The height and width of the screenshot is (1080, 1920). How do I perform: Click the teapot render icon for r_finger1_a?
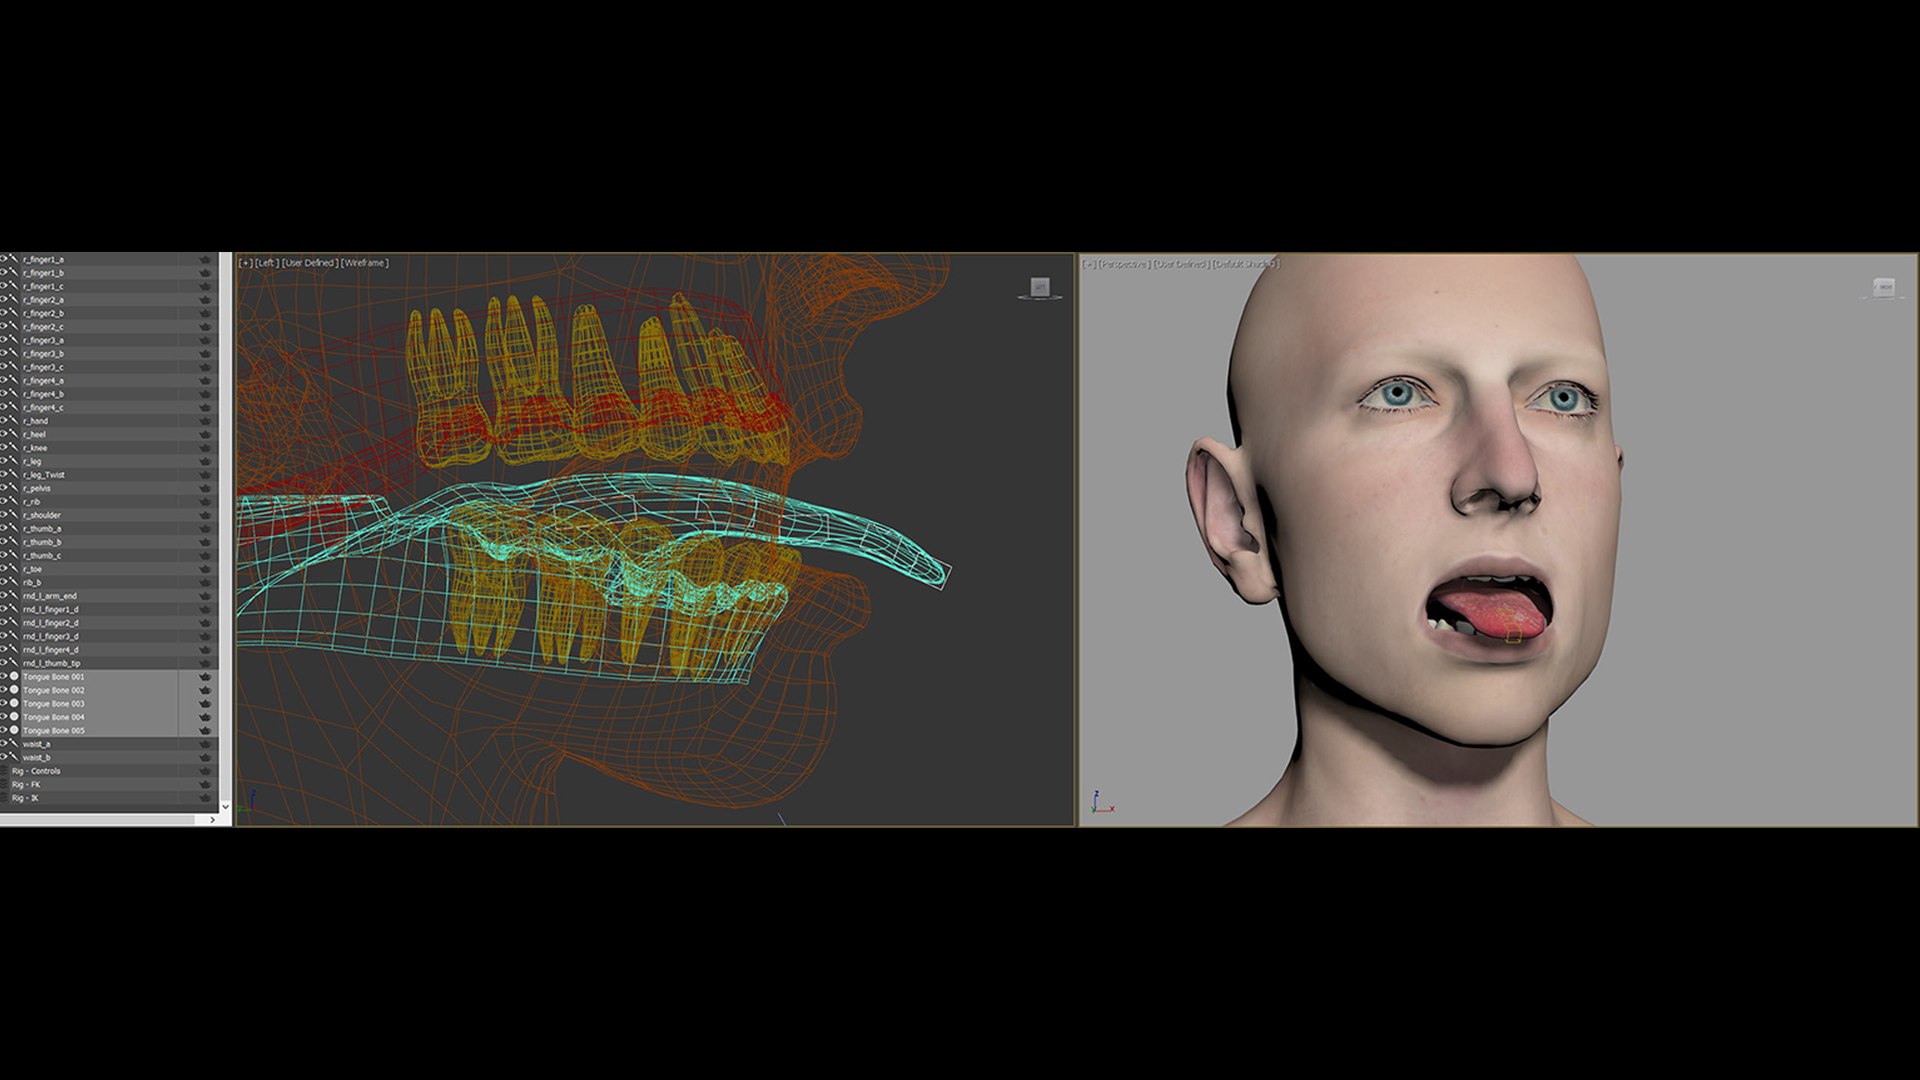coord(206,259)
